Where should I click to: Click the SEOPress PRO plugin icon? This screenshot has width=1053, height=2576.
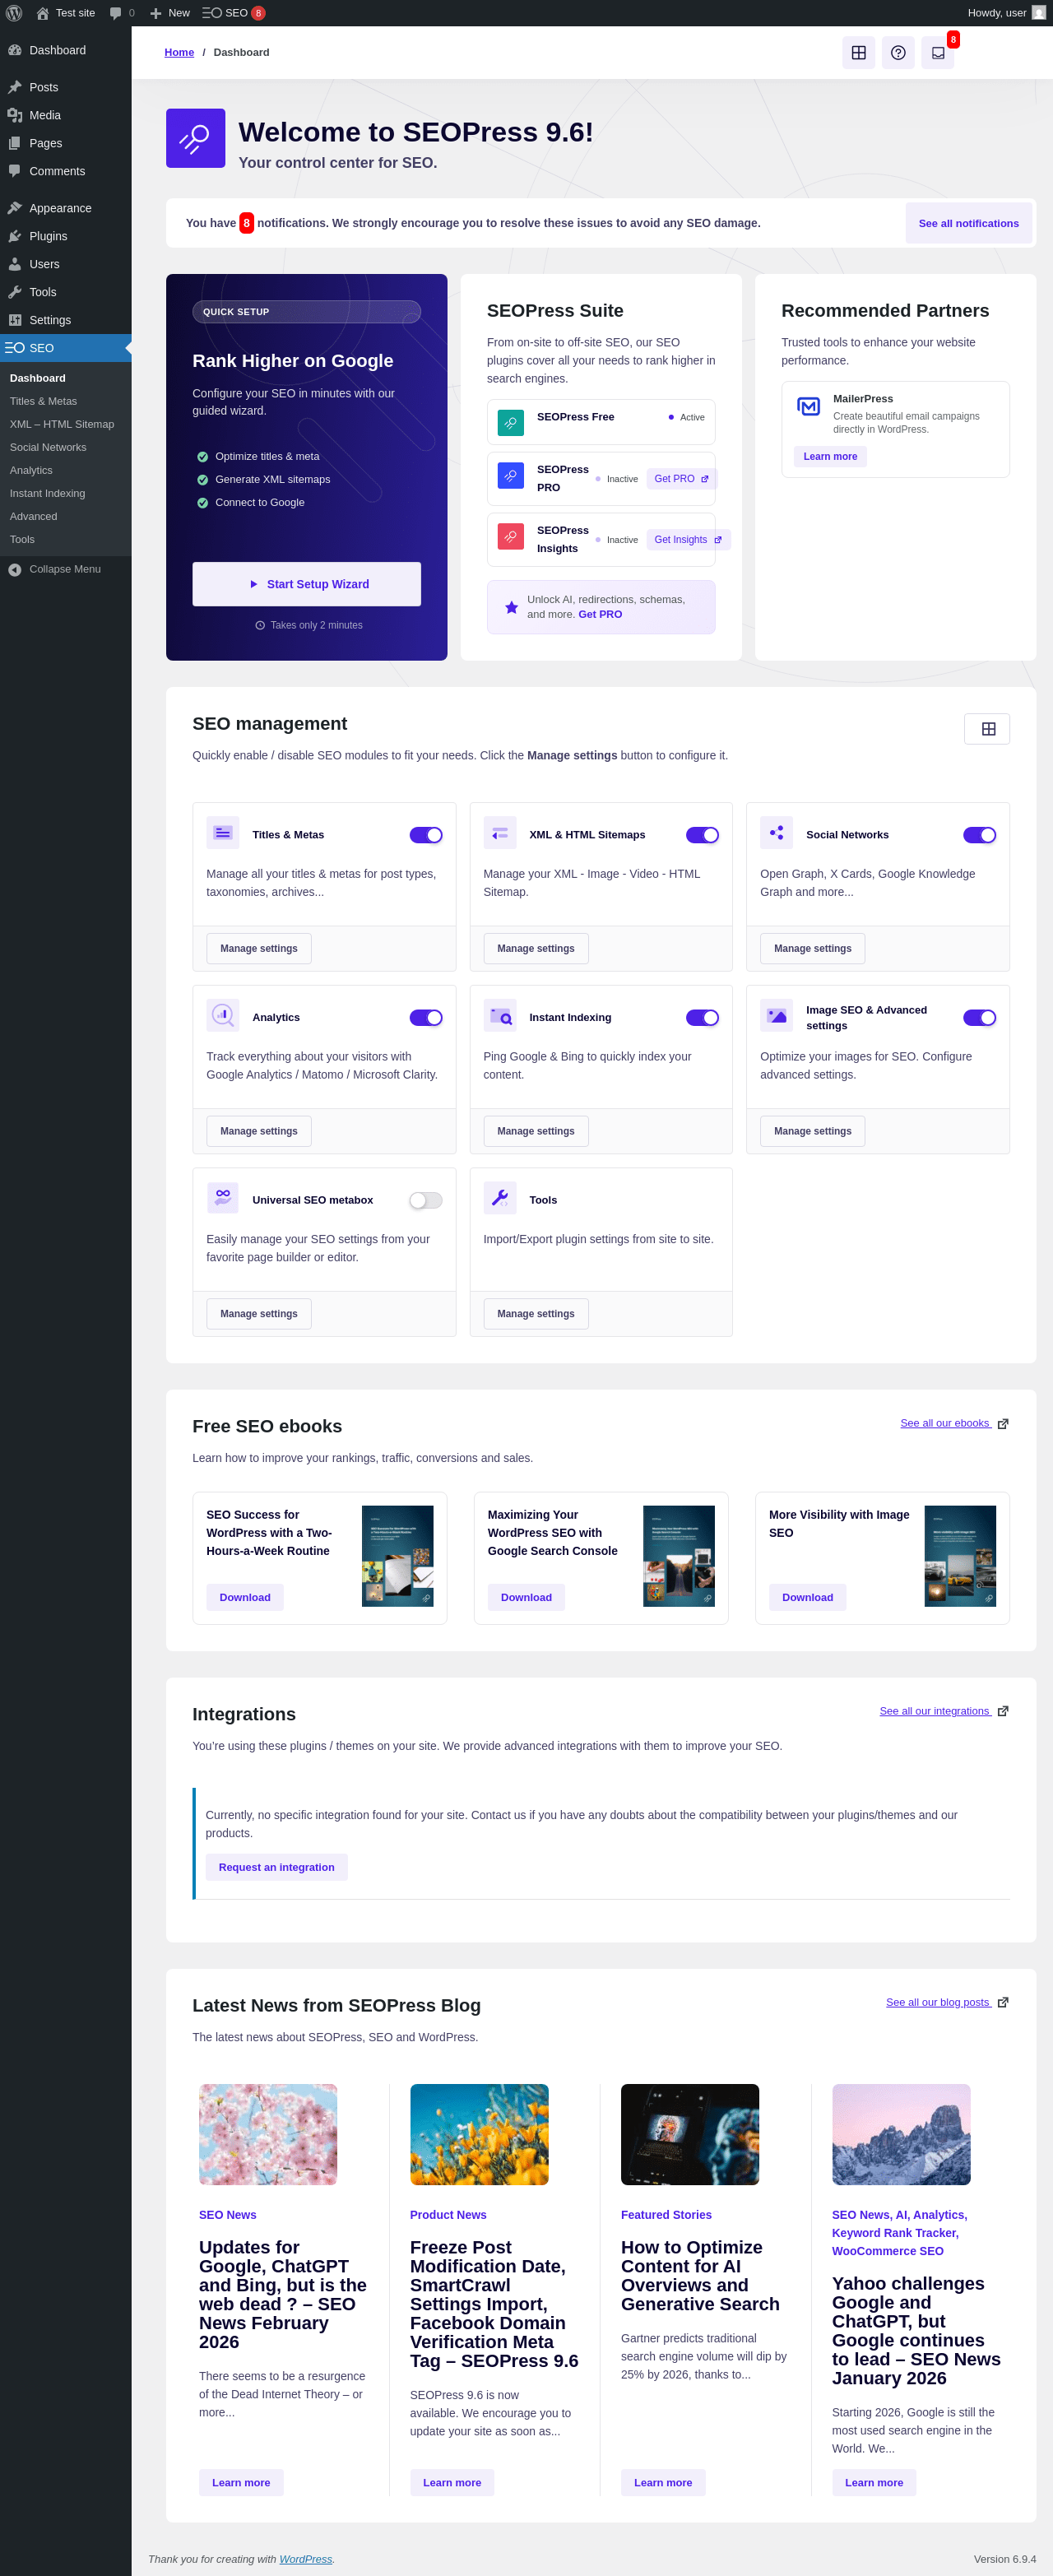511,476
